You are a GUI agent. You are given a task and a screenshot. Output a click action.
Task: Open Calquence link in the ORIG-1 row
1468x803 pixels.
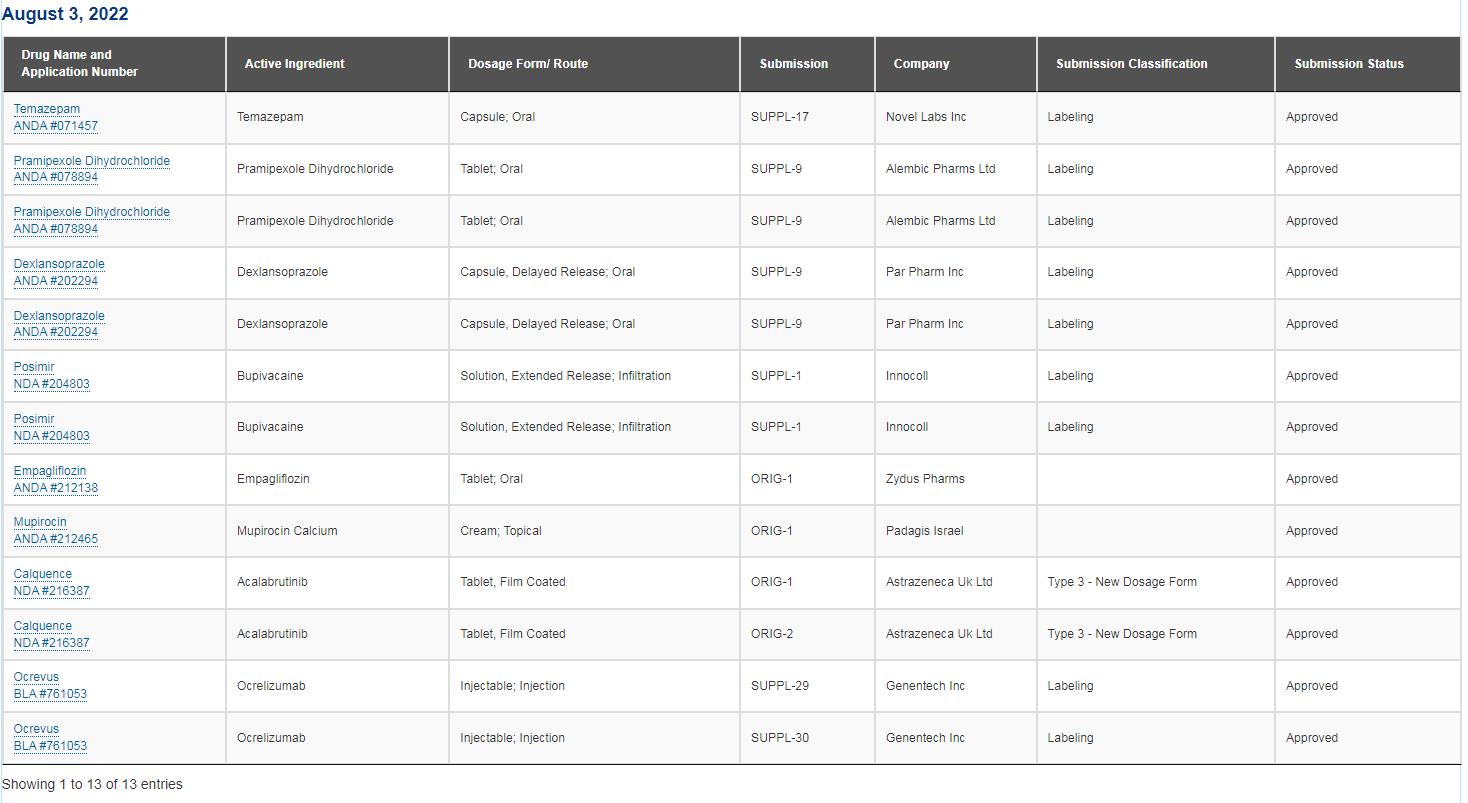coord(43,574)
